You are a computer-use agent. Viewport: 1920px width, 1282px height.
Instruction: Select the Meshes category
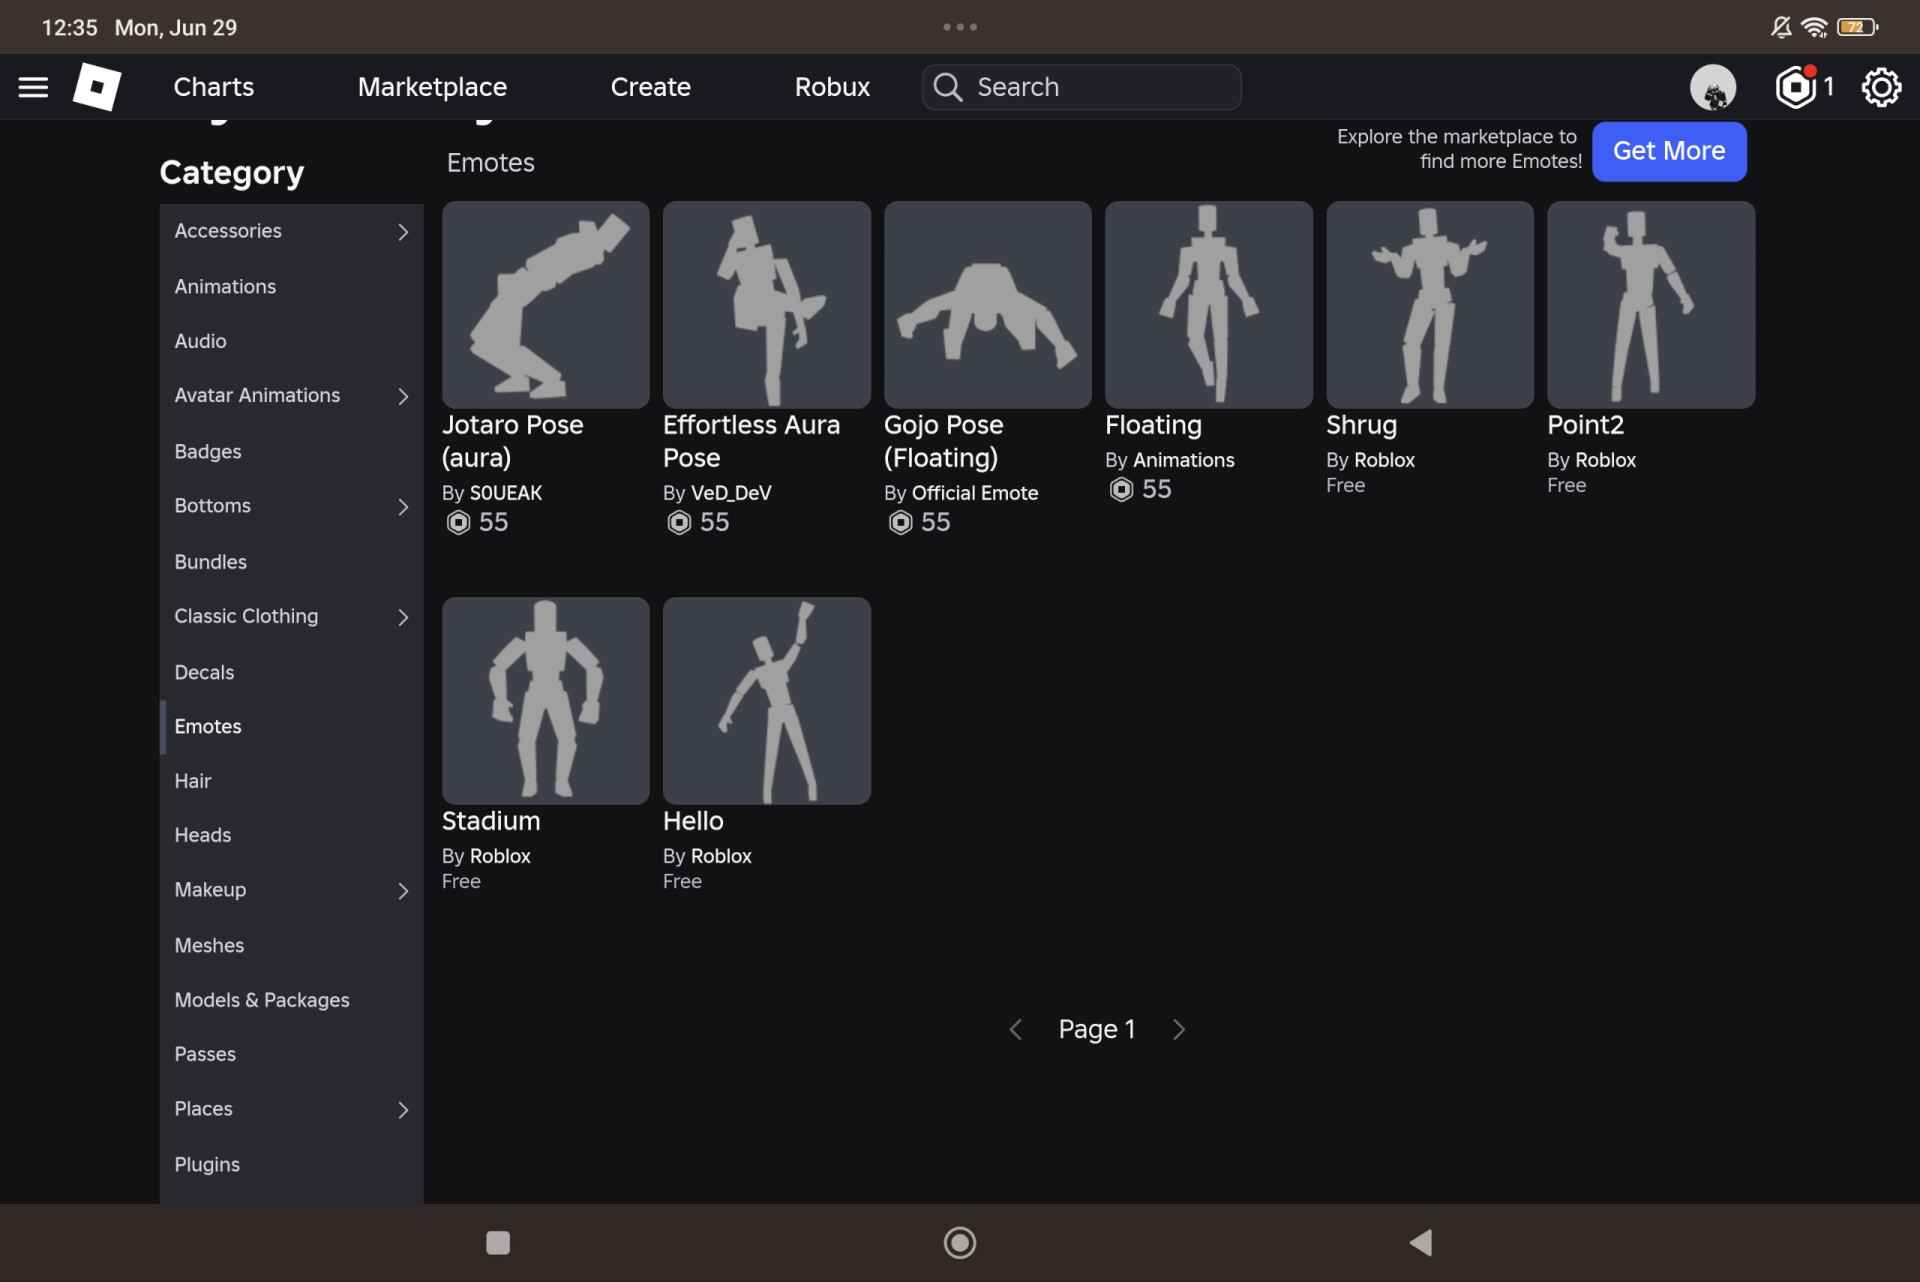(291, 945)
